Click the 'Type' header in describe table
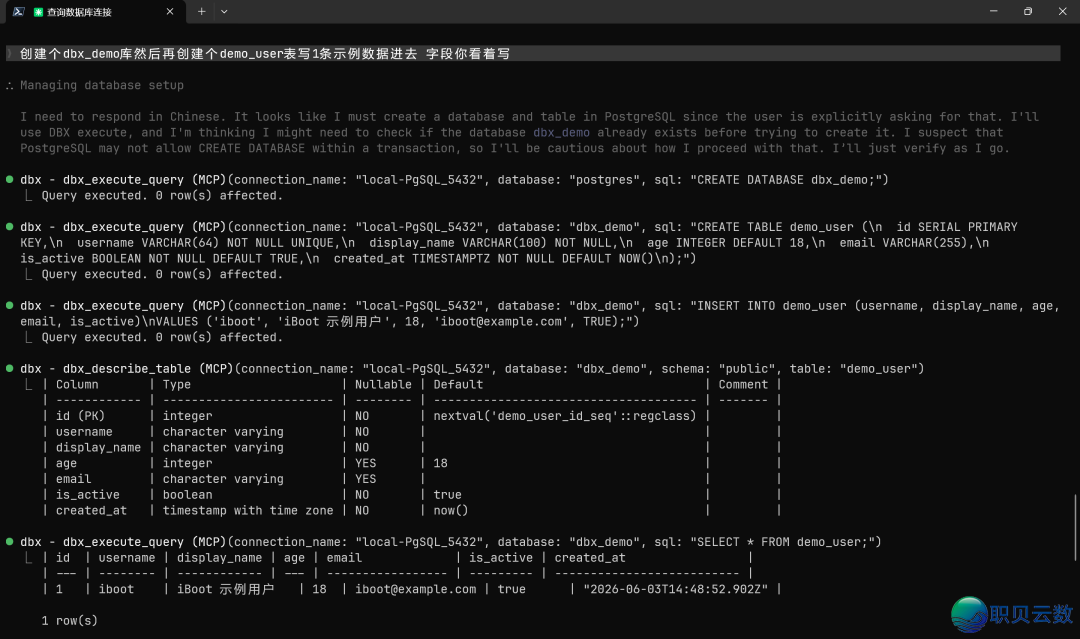The height and width of the screenshot is (639, 1080). [176, 385]
